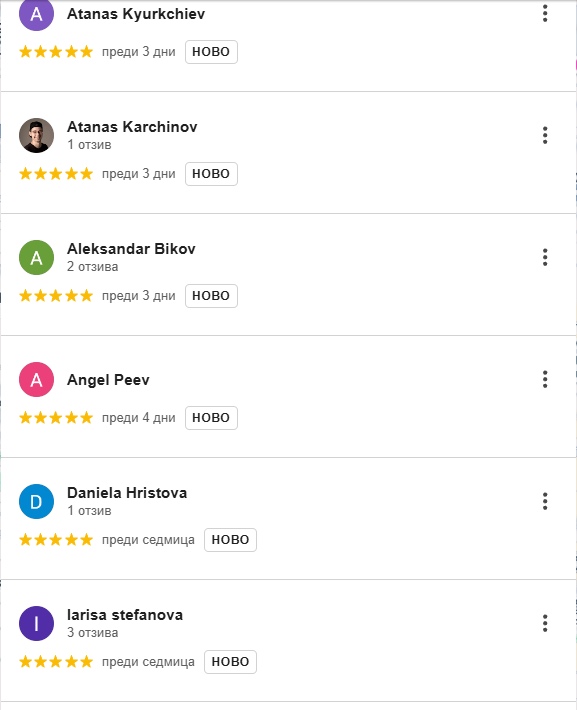577x710 pixels.
Task: Click the five-star rating of Aleksandar Bikov
Action: pyautogui.click(x=56, y=296)
